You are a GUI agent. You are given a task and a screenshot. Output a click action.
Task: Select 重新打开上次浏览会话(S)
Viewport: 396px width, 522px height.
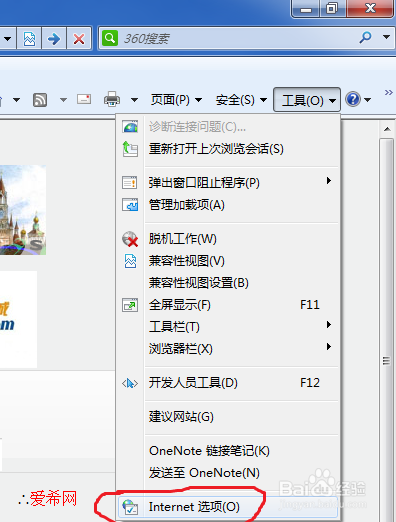pyautogui.click(x=228, y=149)
